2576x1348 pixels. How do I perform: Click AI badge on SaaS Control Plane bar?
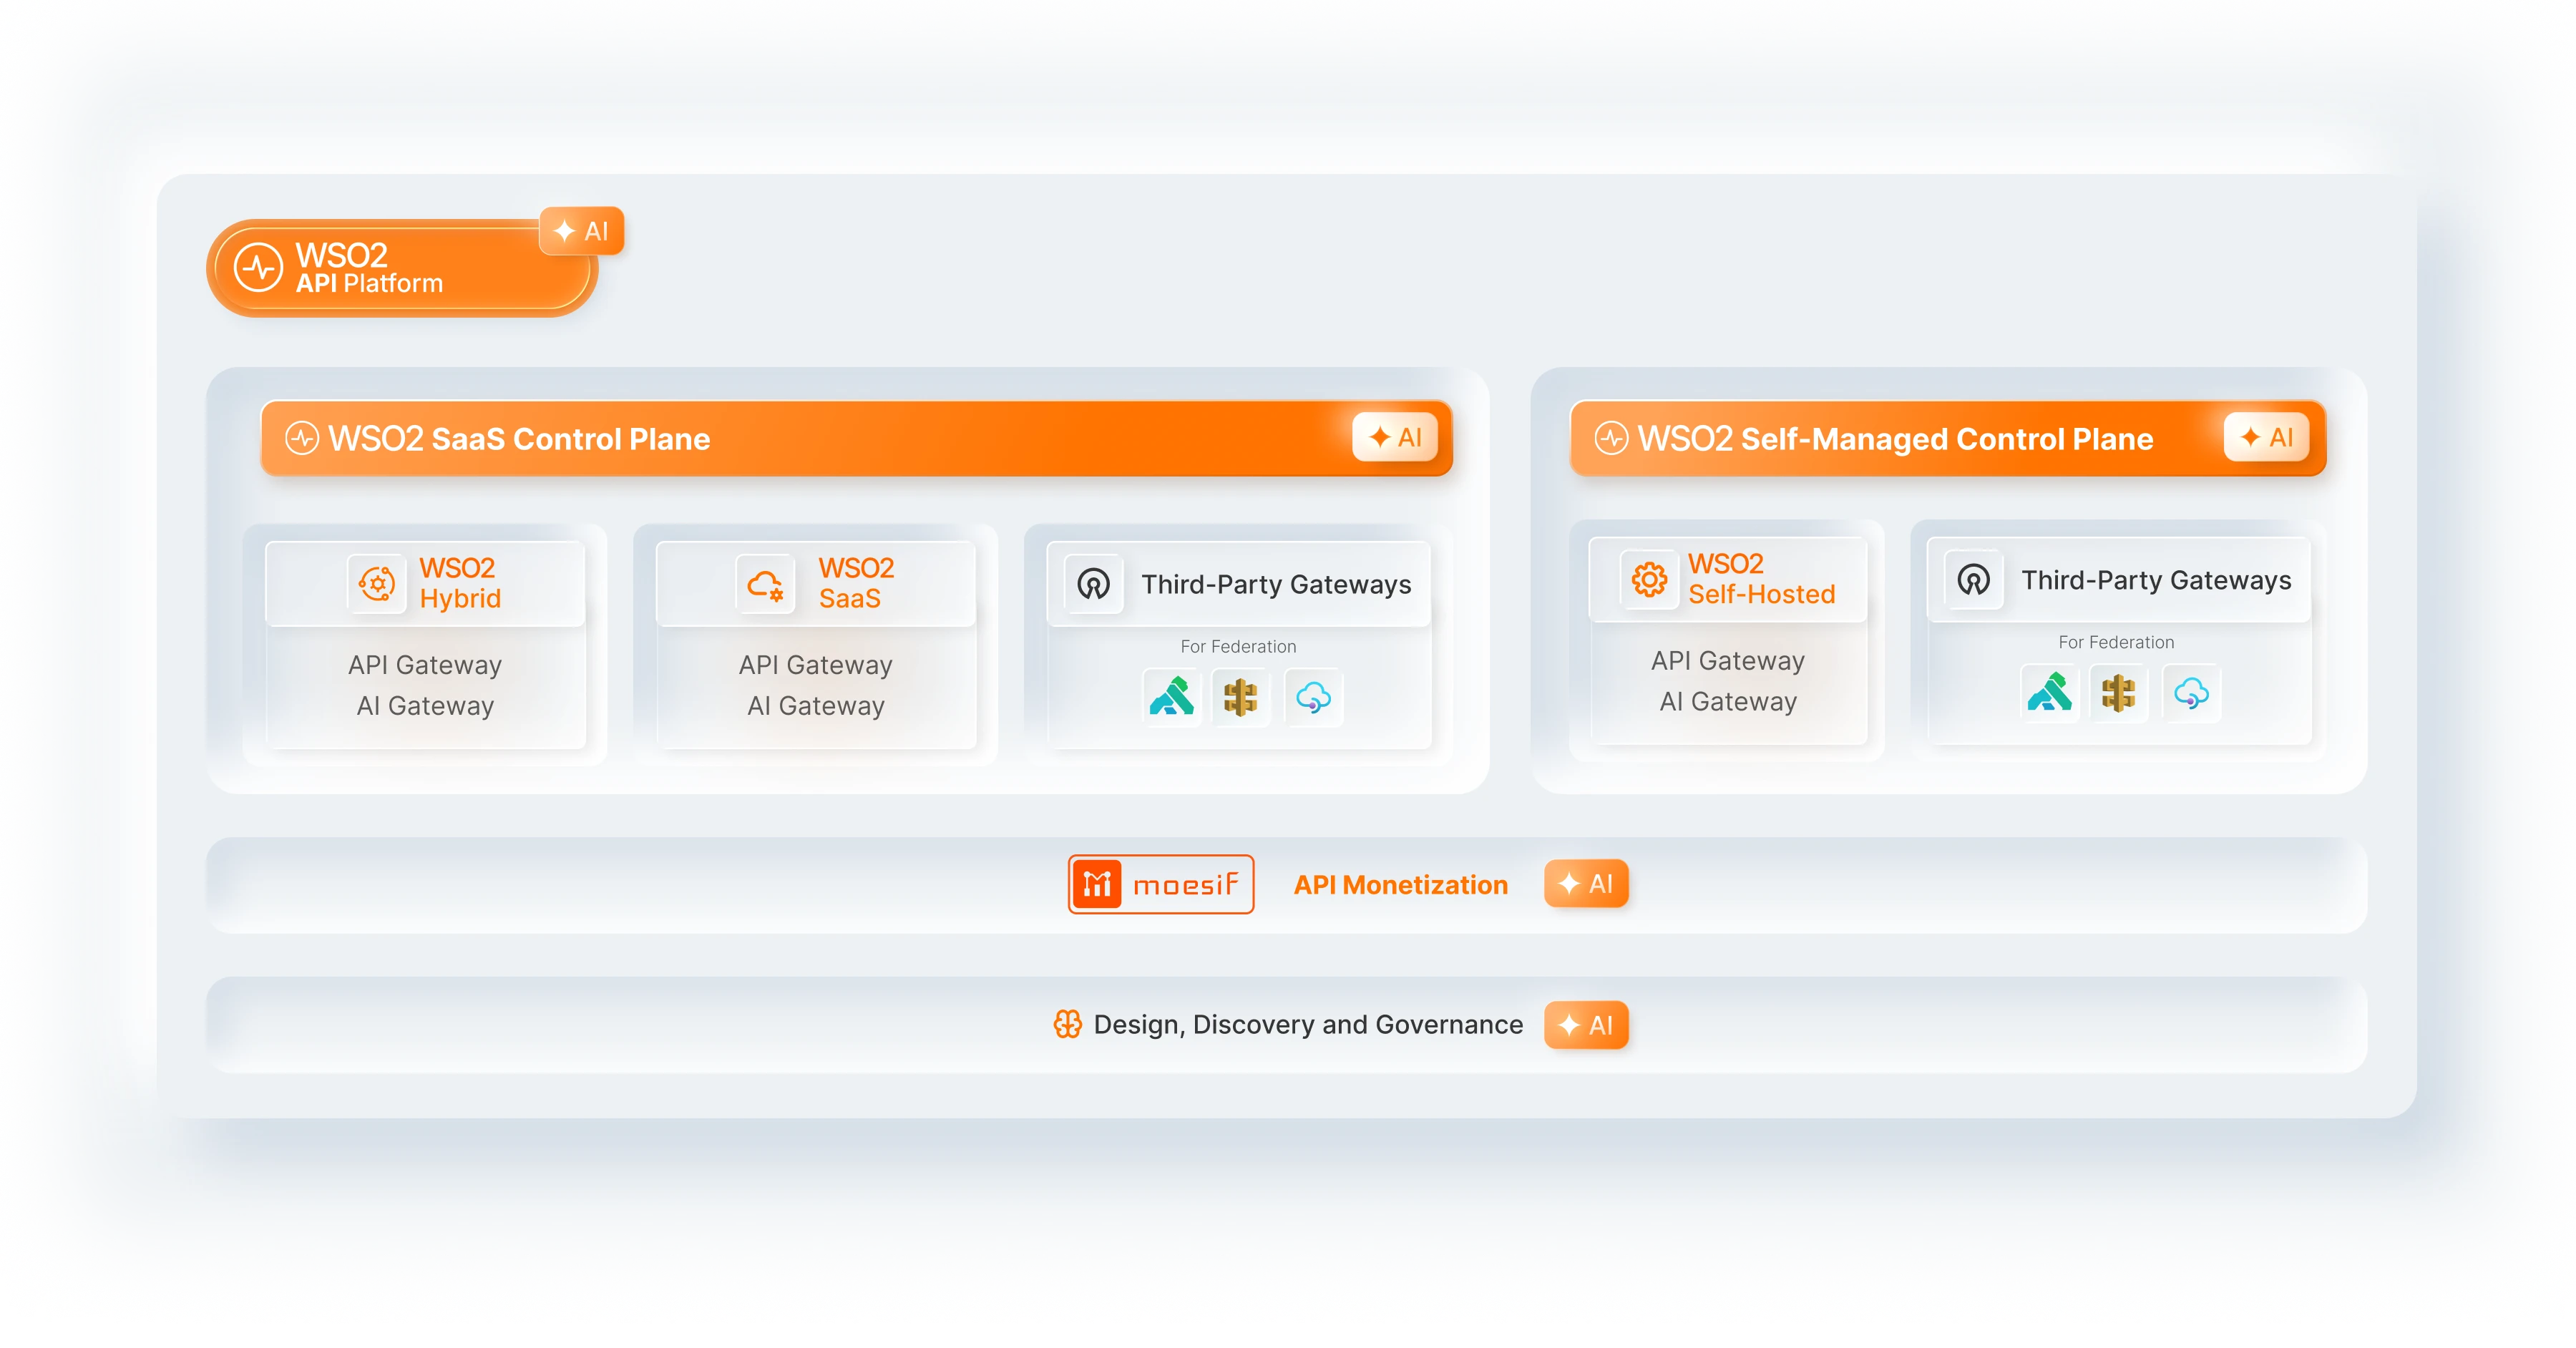coord(1395,437)
